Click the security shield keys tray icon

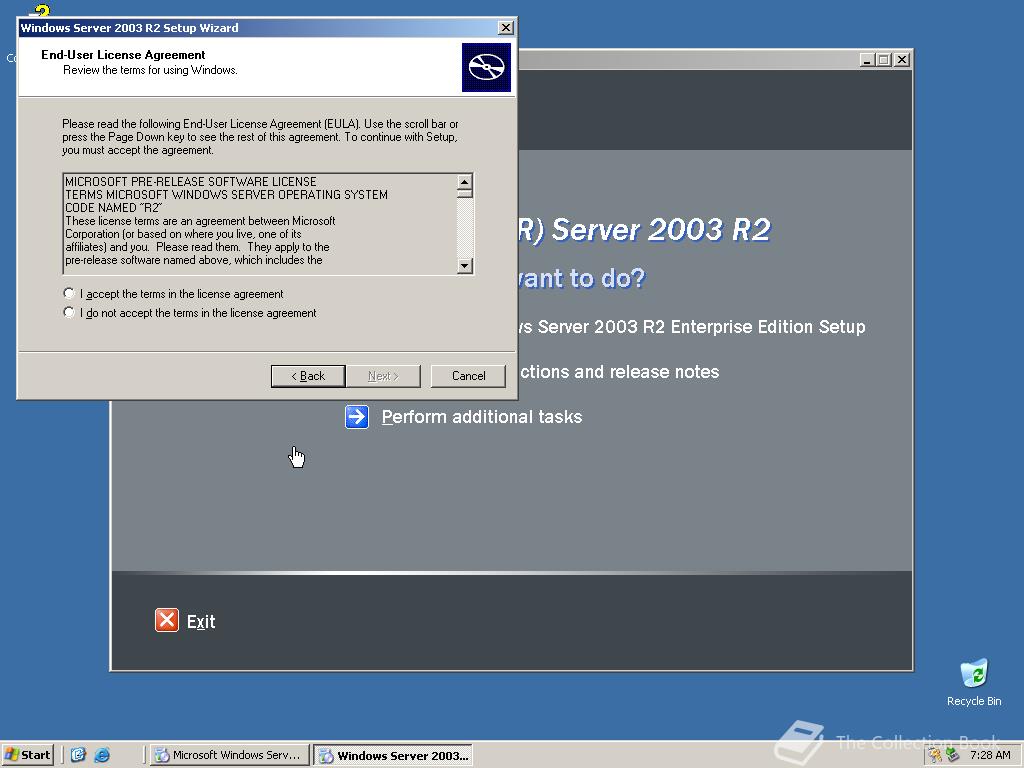pos(935,755)
